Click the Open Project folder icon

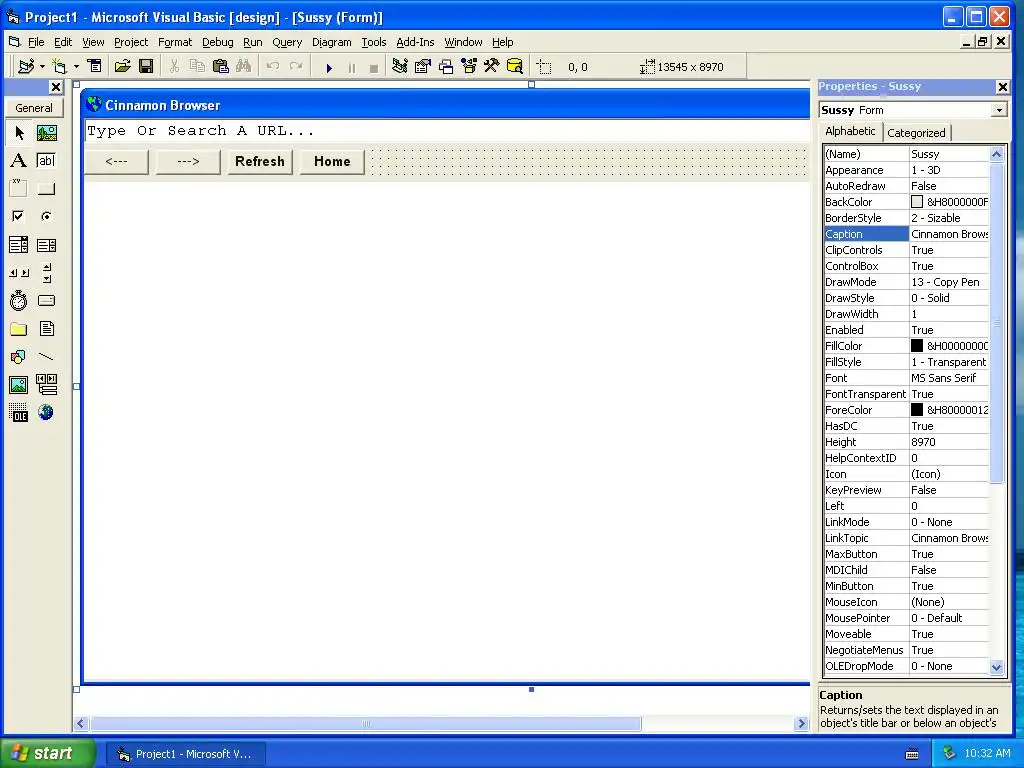pyautogui.click(x=122, y=66)
